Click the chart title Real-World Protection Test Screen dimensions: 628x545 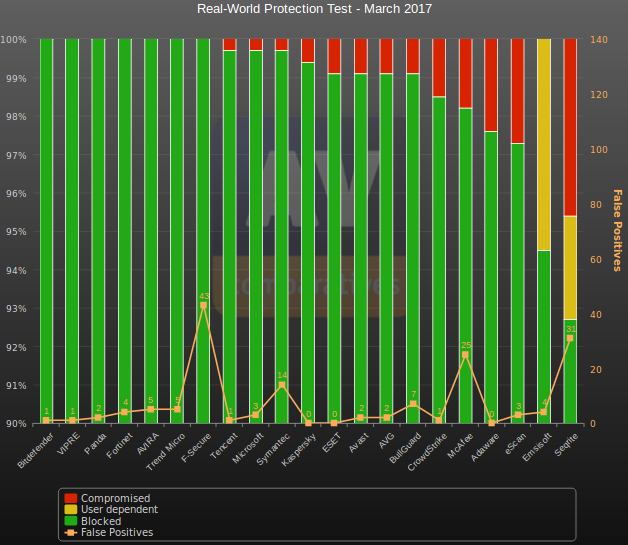(314, 9)
